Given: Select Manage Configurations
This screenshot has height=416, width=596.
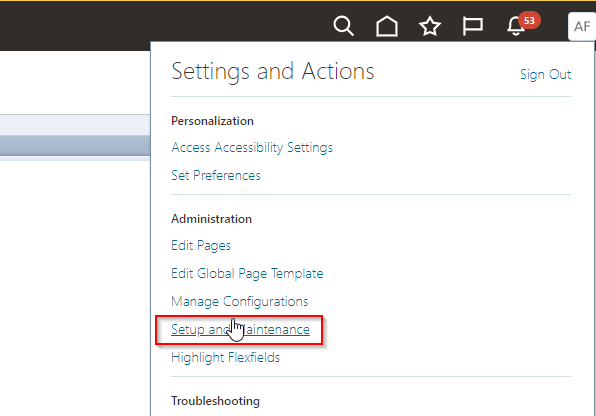Looking at the screenshot, I should (x=240, y=302).
